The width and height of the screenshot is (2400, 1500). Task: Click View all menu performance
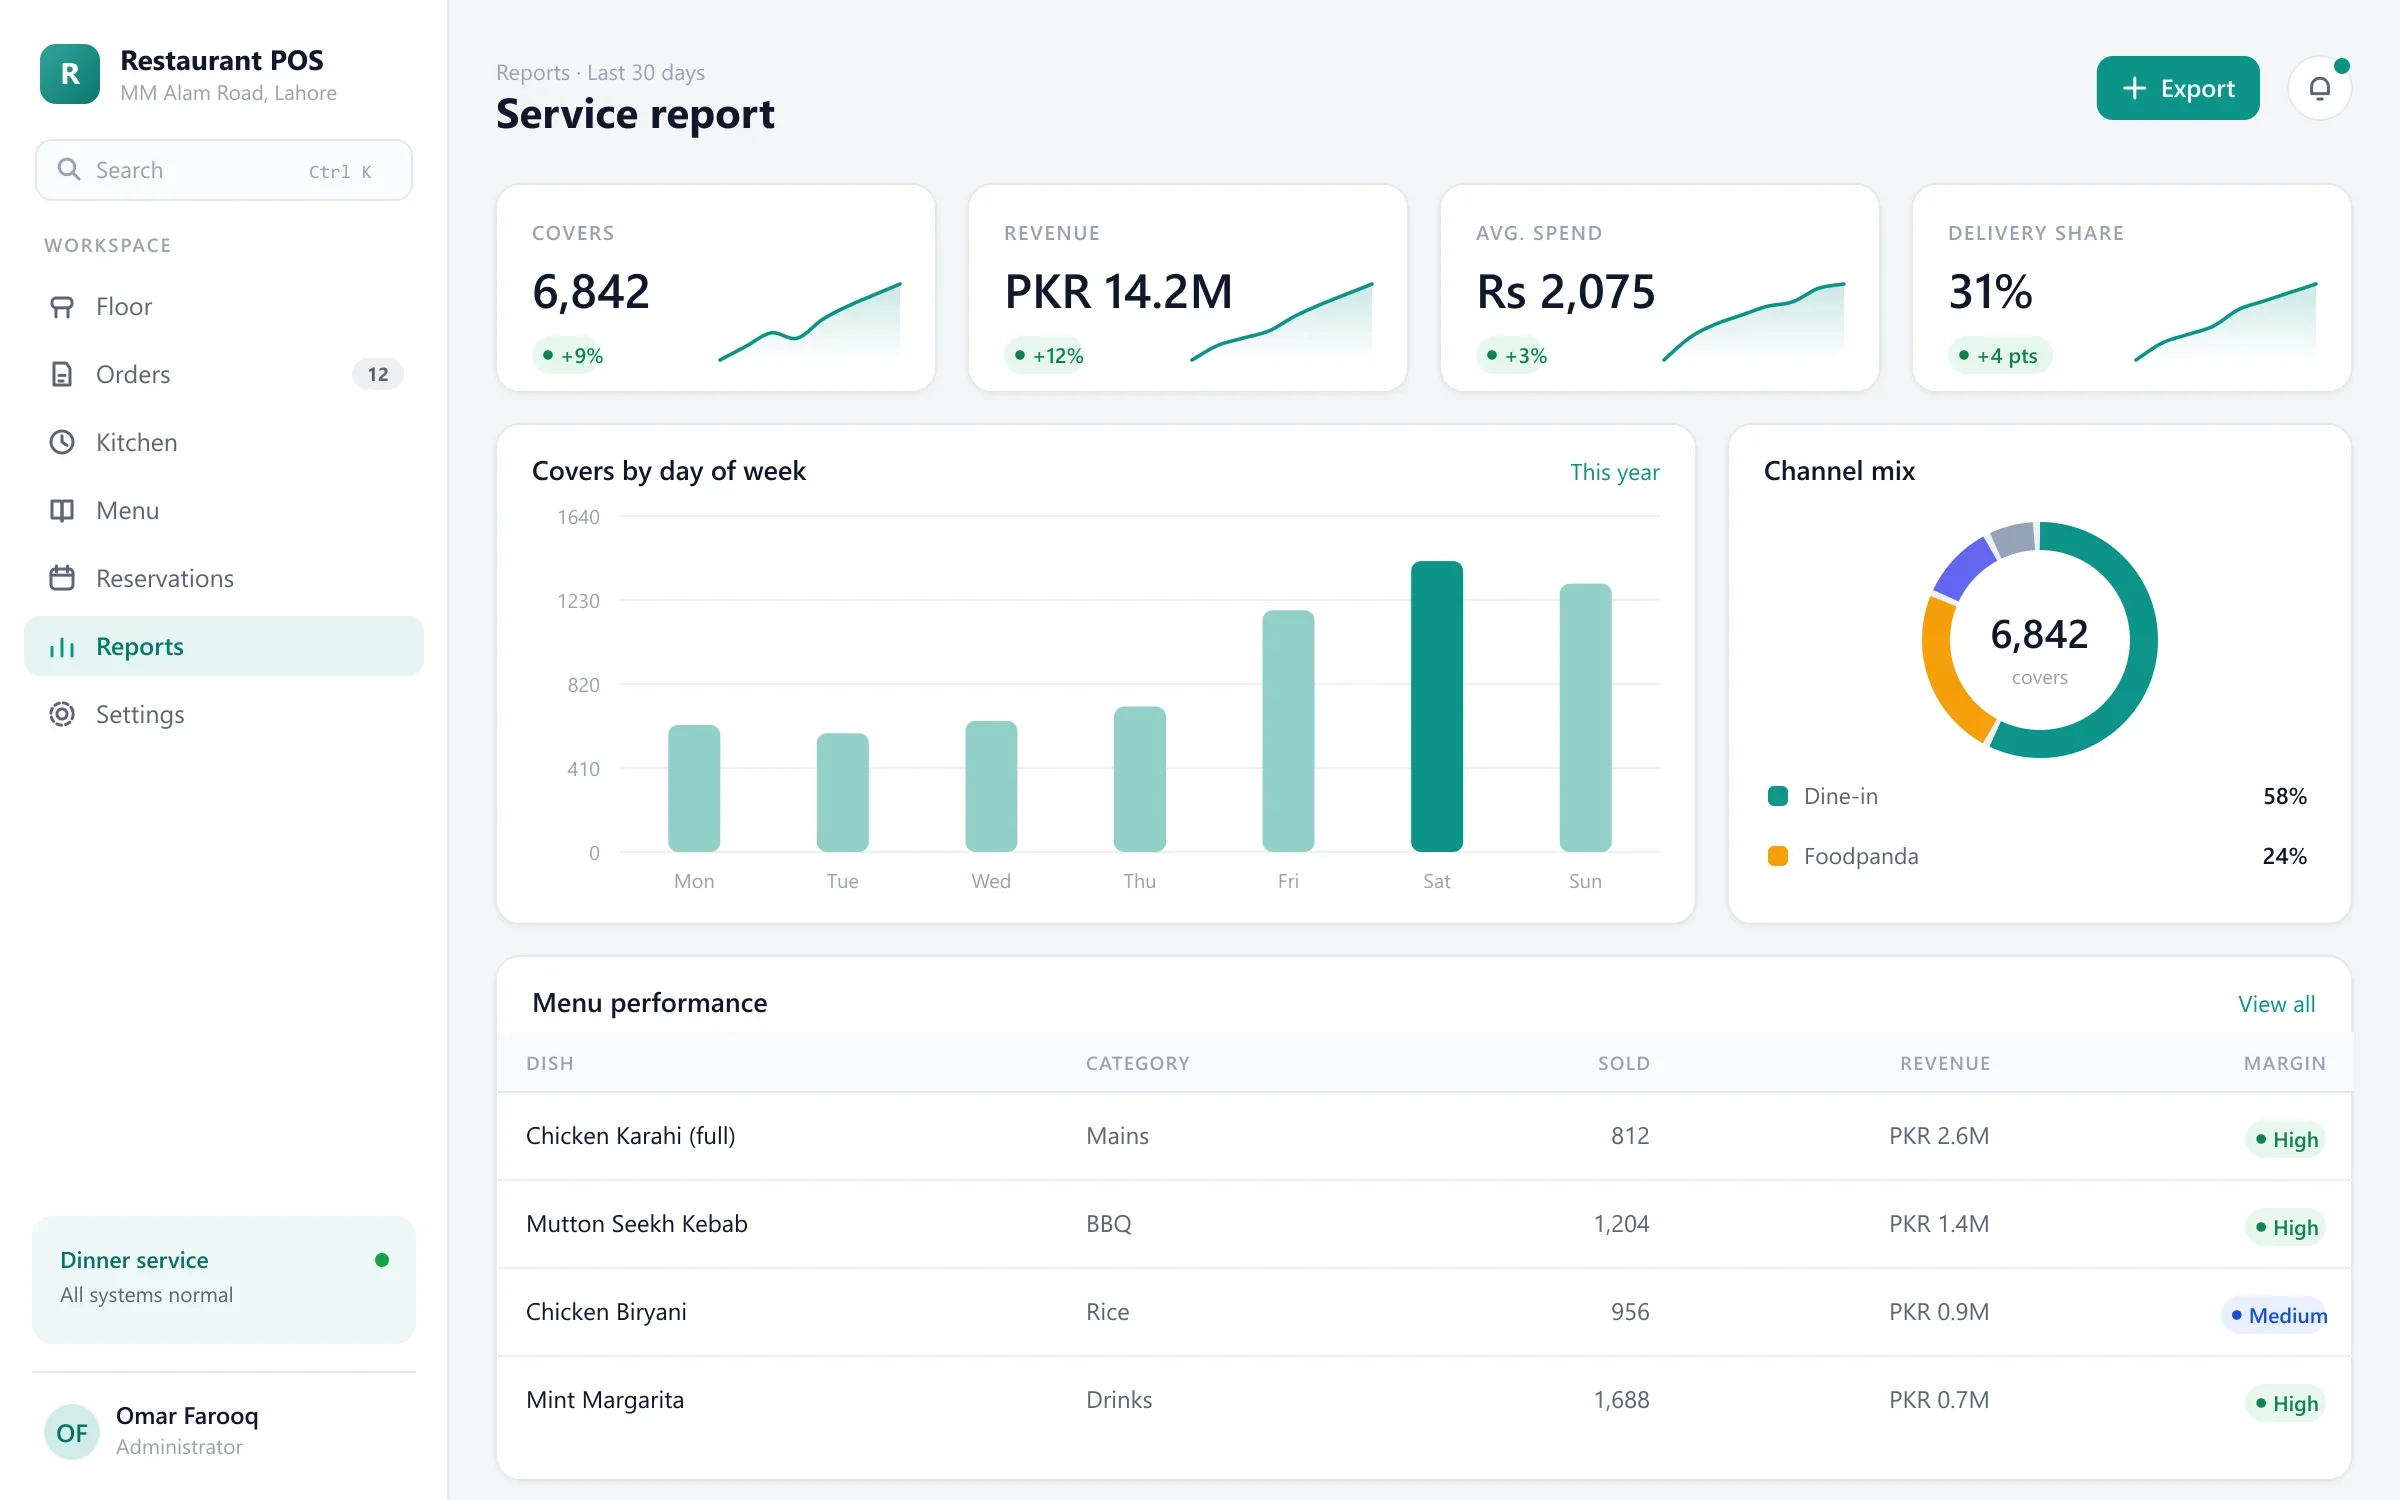pos(2276,1004)
